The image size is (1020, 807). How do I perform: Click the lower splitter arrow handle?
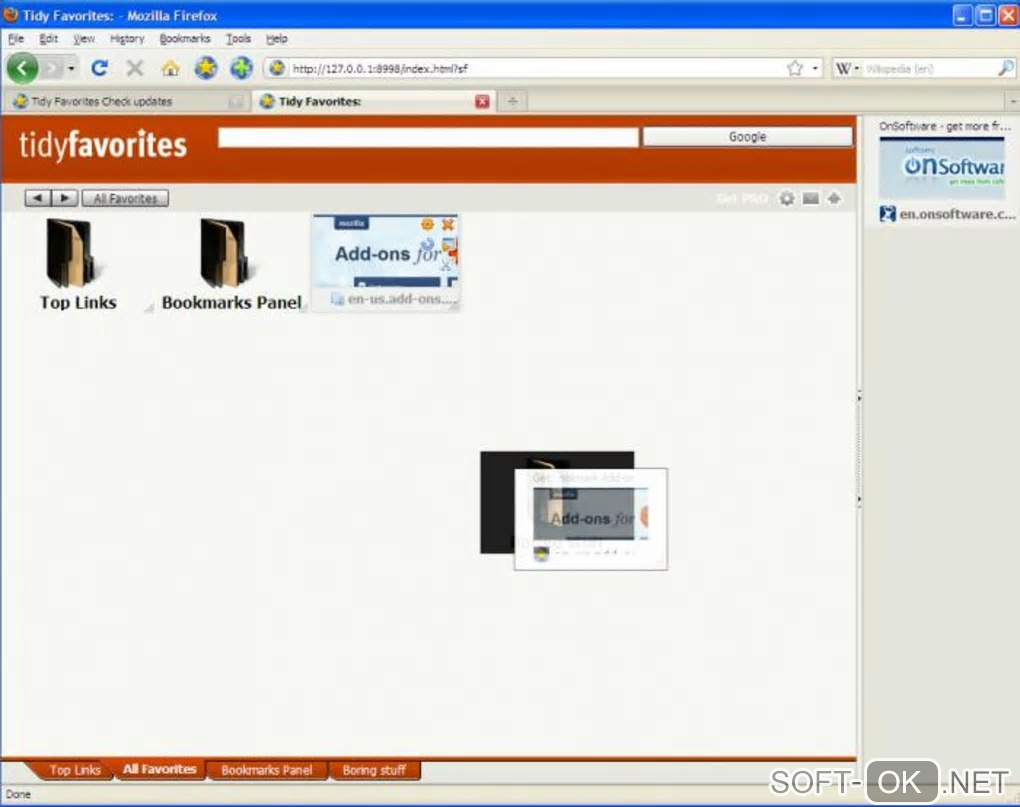[x=859, y=499]
